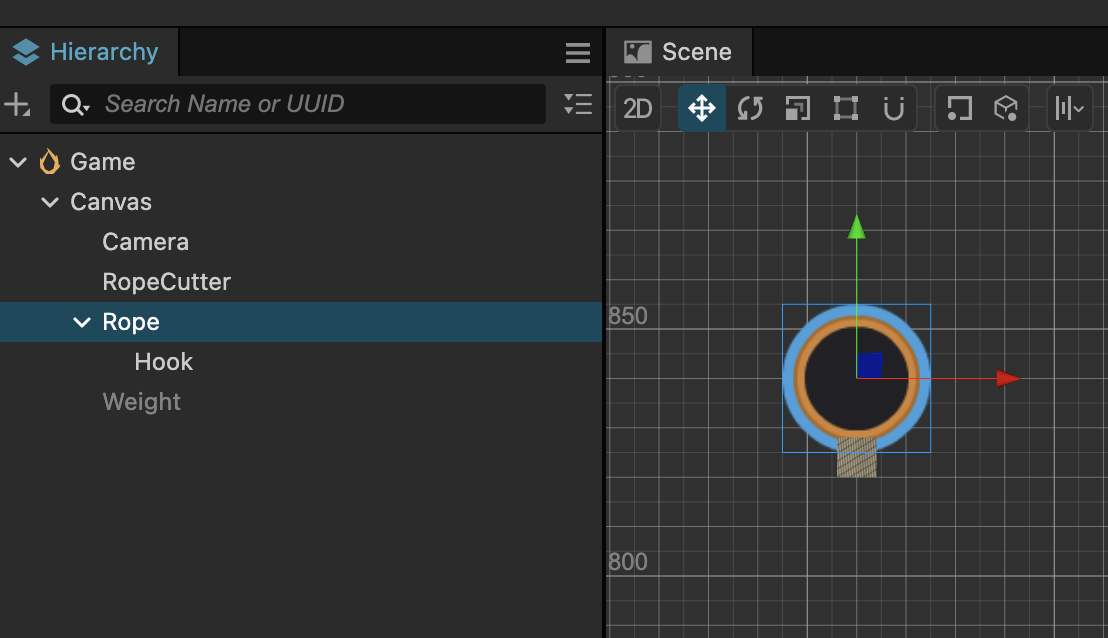Select the Rect transform tool

pyautogui.click(x=846, y=108)
